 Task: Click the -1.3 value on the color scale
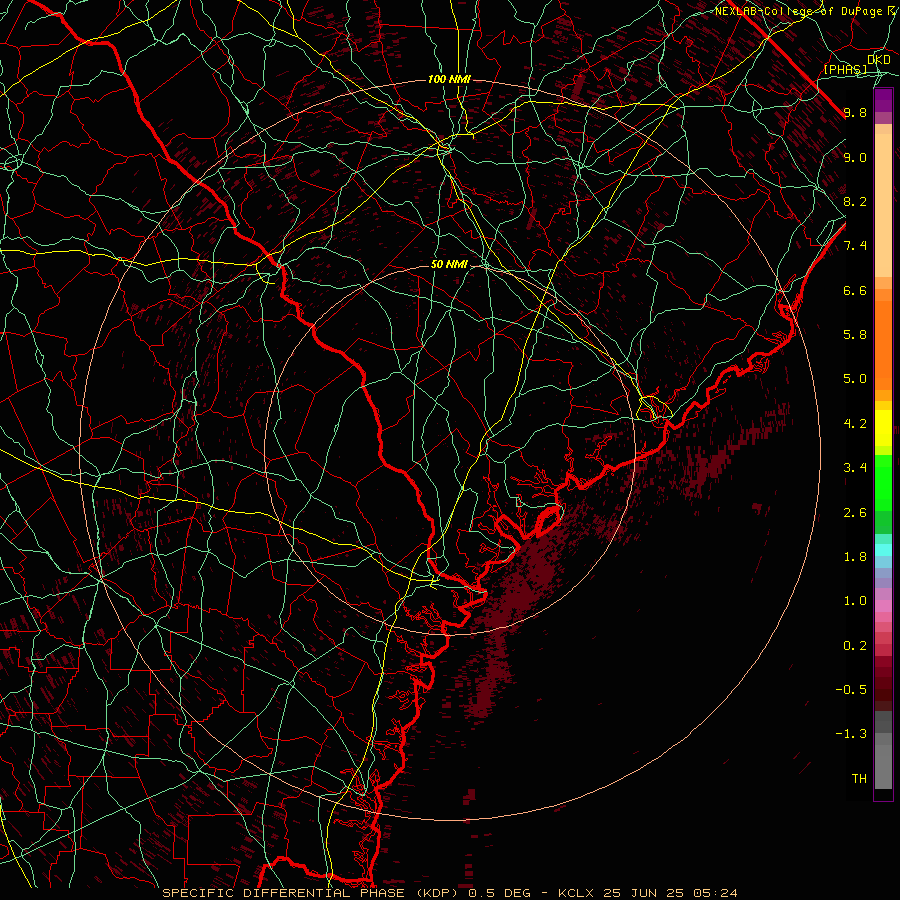[x=851, y=734]
